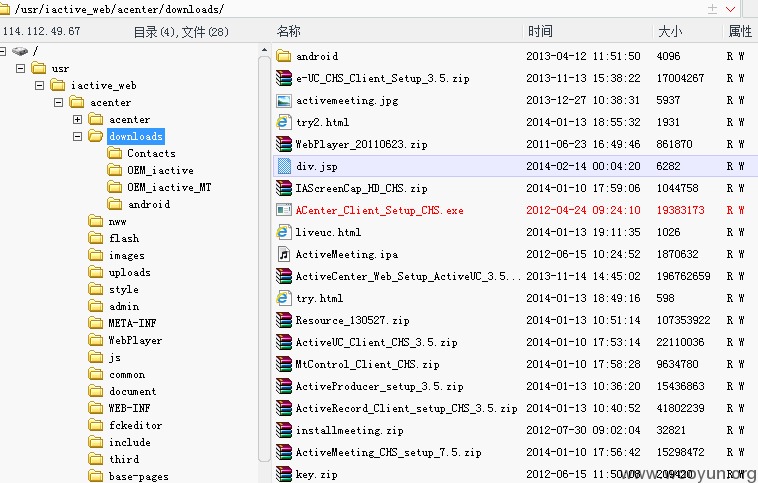Click the folder tree vertical scrollbar thumb

(264, 259)
